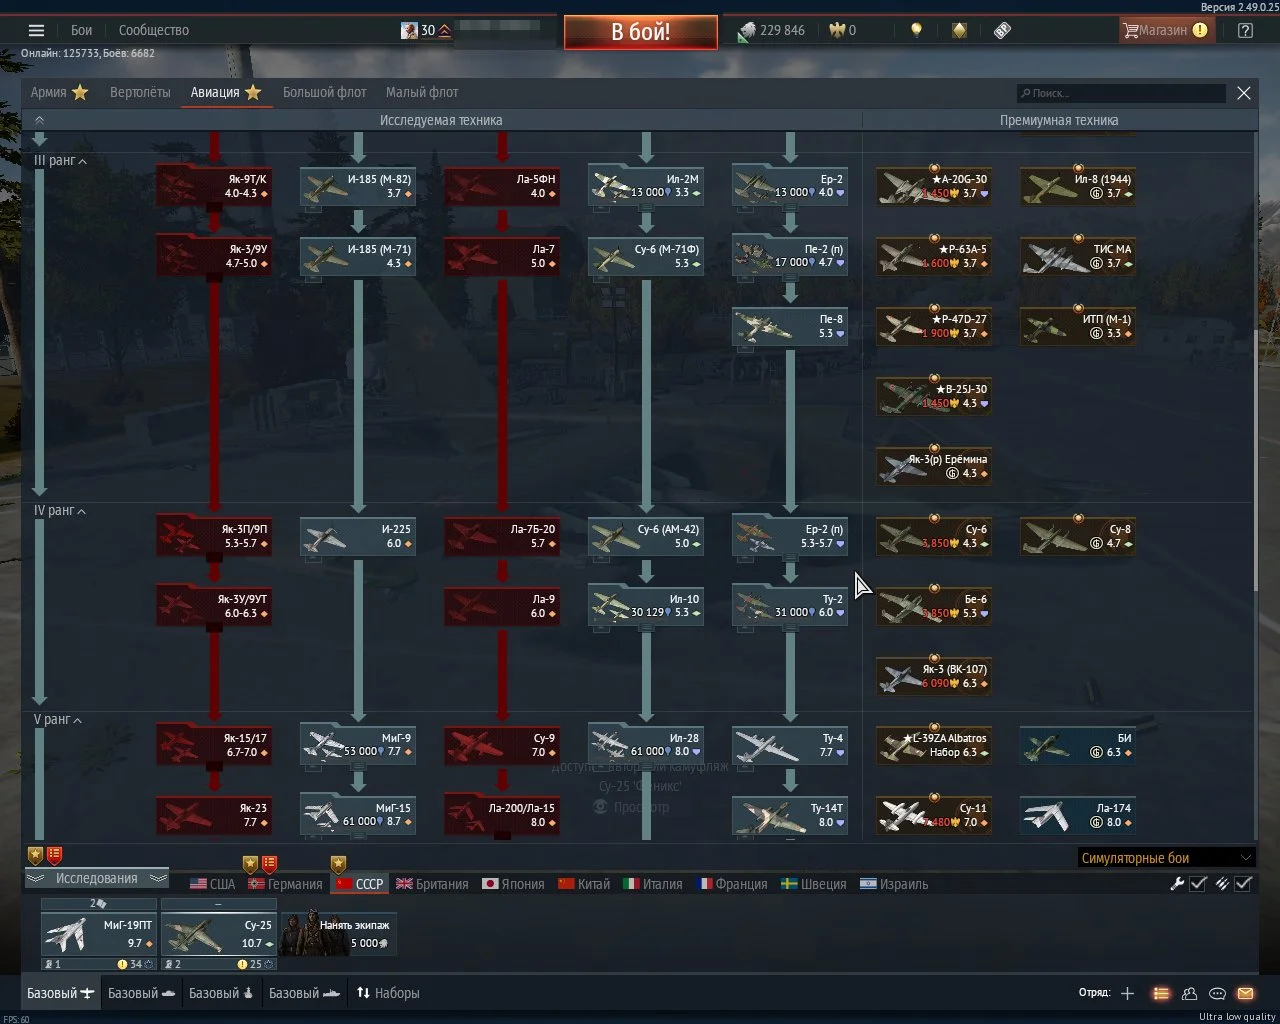1280x1024 pixels.
Task: Toggle the rightmost checkbox above vehicle slots
Action: (1244, 884)
